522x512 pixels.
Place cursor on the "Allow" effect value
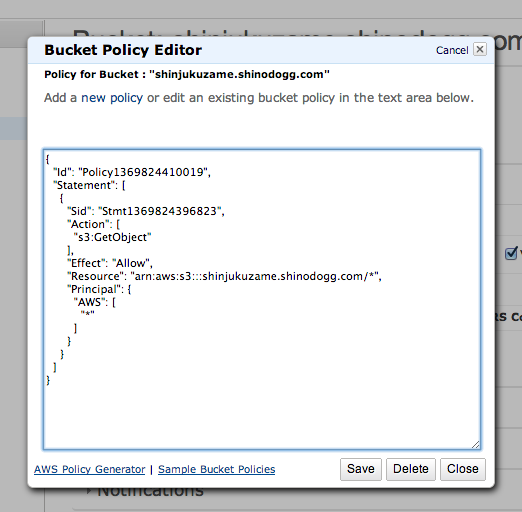point(131,263)
